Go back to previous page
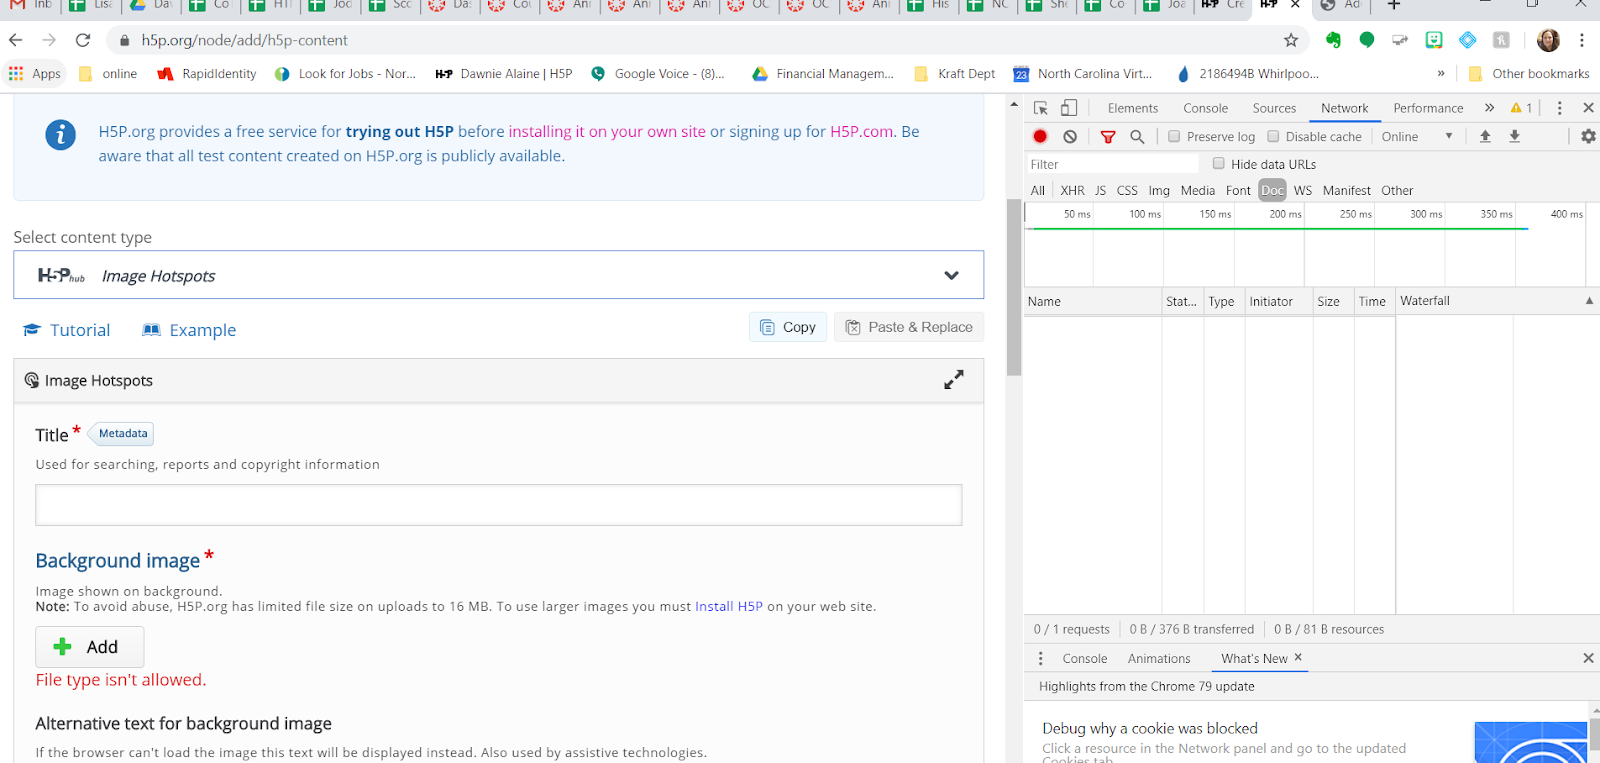Screen dimensions: 1600x763 coord(15,40)
